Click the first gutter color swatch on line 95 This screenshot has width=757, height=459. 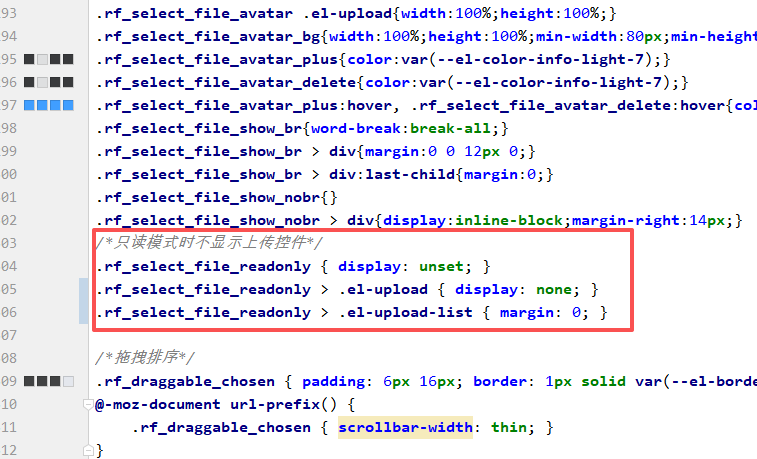coord(29,59)
